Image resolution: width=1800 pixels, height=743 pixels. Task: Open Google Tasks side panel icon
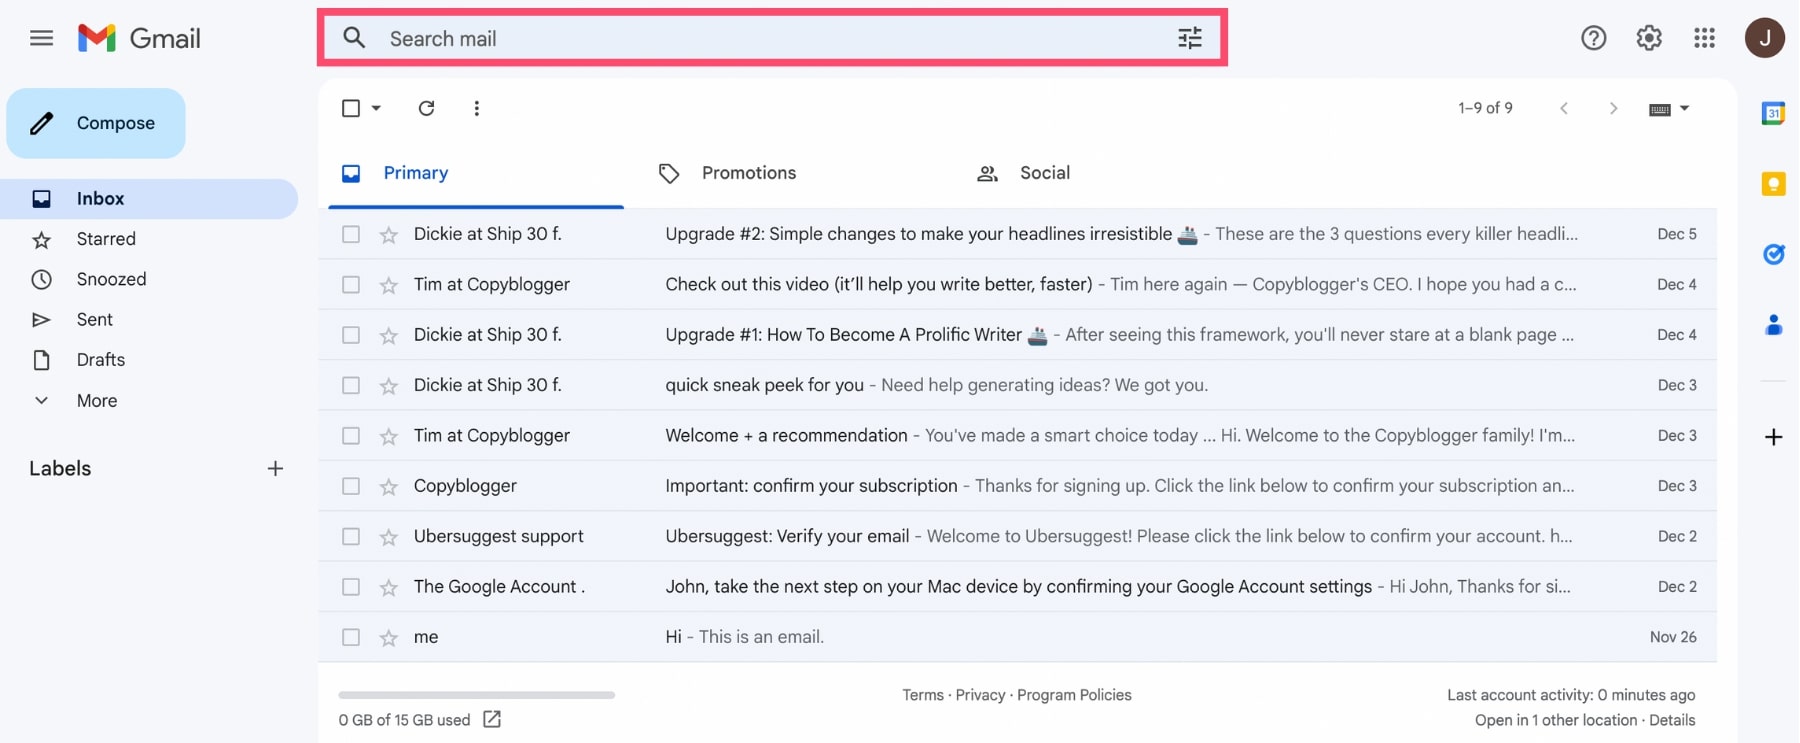tap(1773, 254)
